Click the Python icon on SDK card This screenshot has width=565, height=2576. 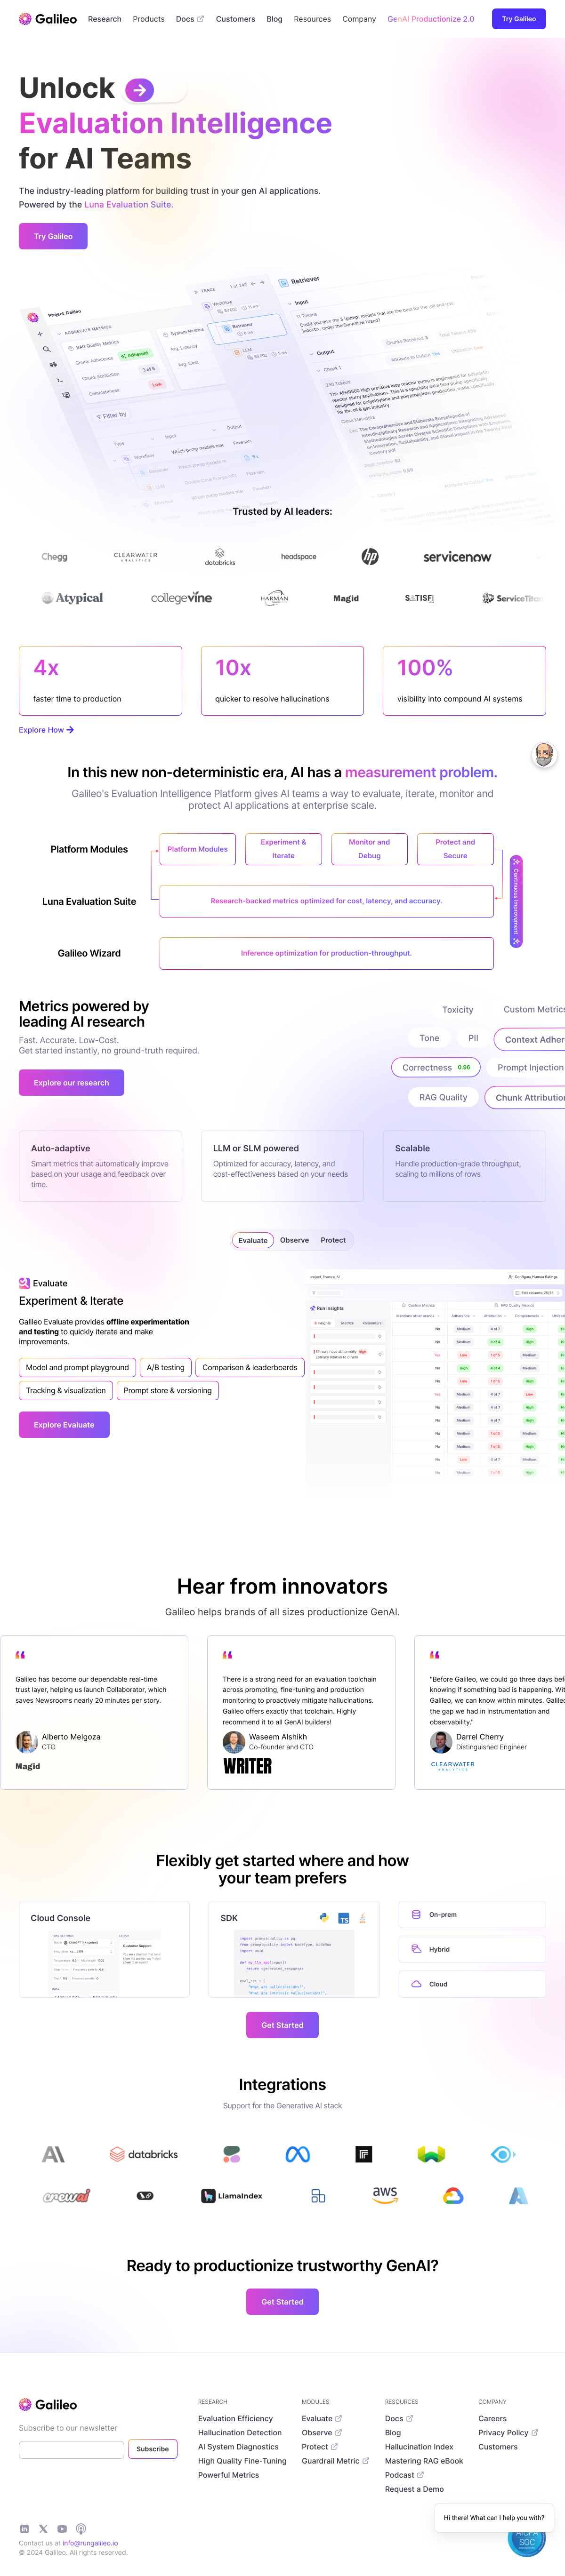pos(324,1917)
